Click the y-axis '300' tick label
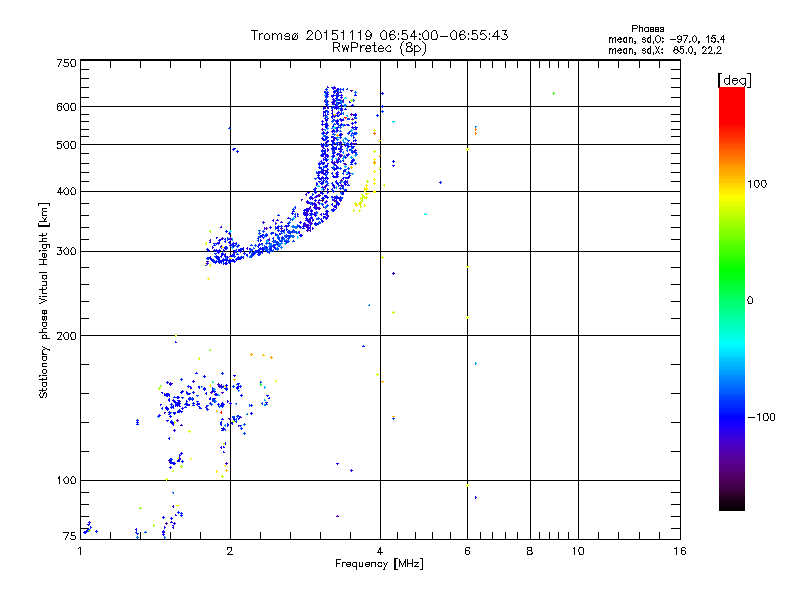 (66, 251)
